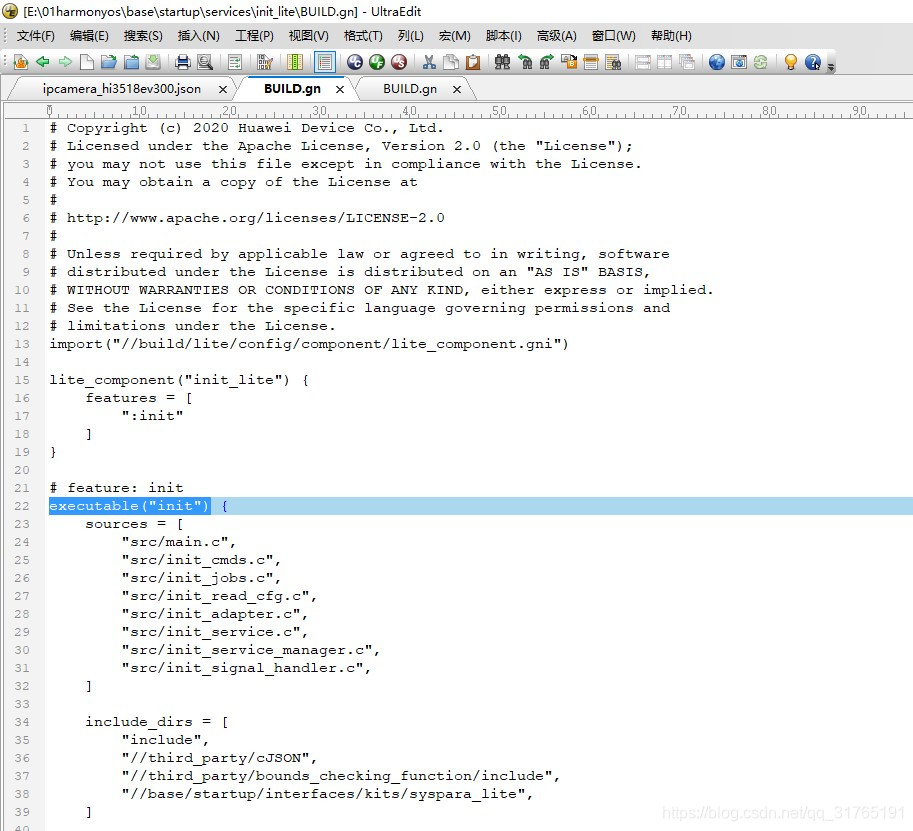Click the orange file icon at the toolbar's left end

[x=21, y=61]
